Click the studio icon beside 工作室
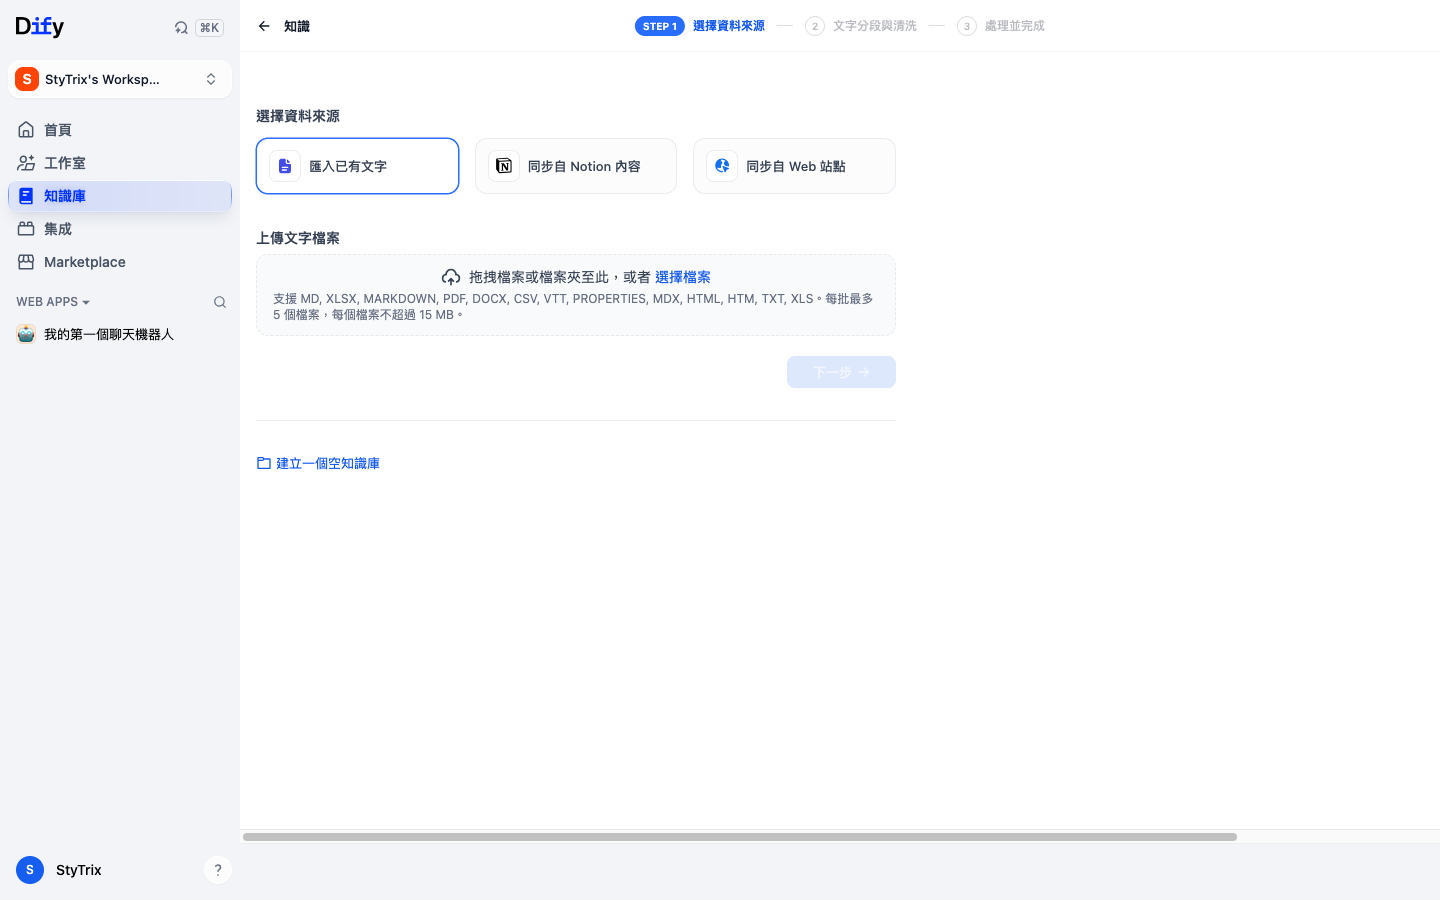Image resolution: width=1440 pixels, height=900 pixels. (x=26, y=163)
